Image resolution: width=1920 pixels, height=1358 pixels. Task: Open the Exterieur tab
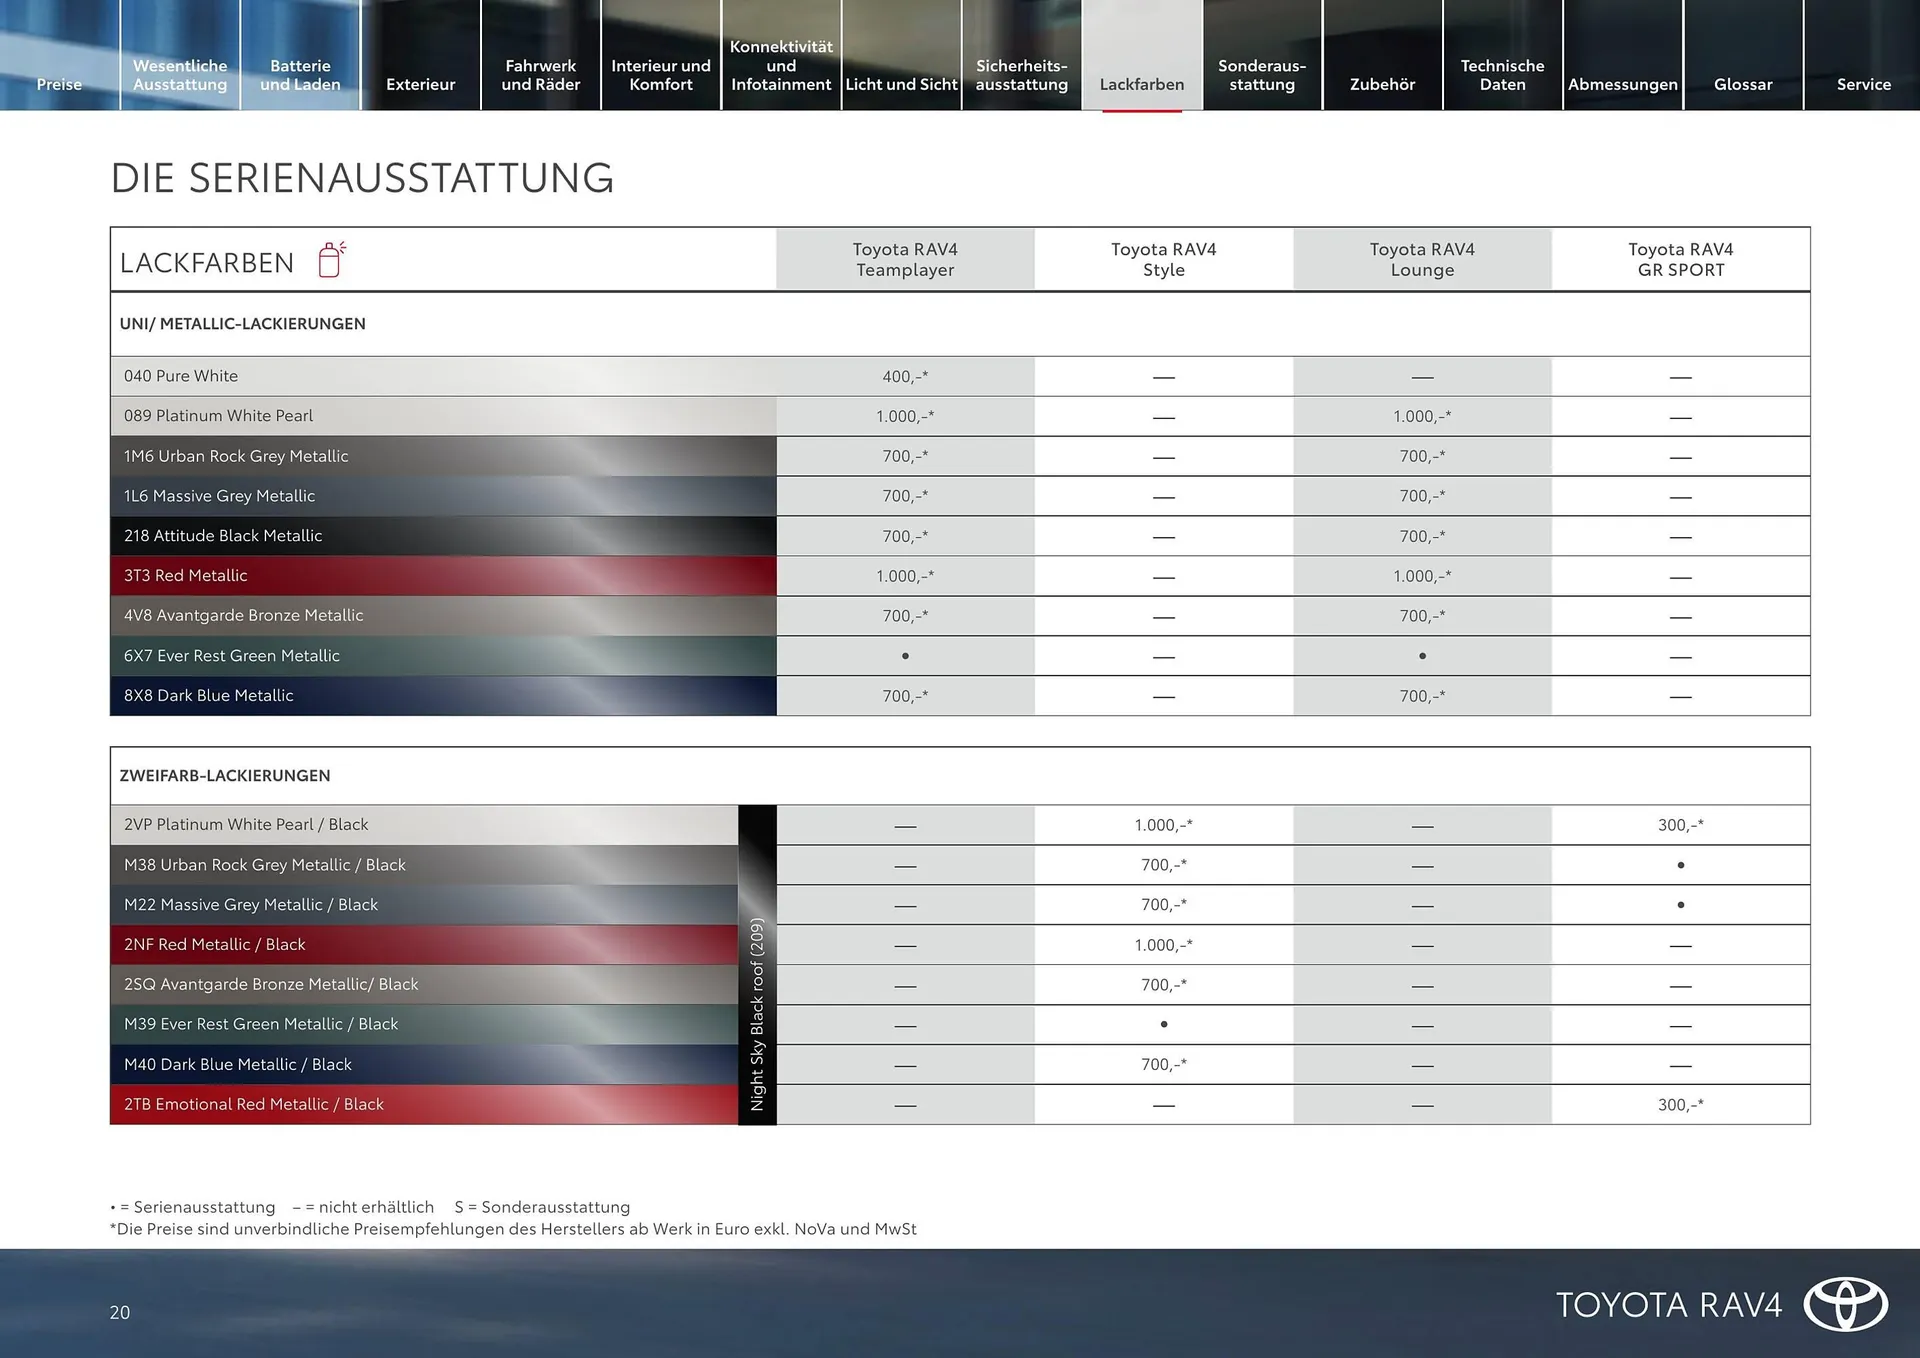click(420, 84)
